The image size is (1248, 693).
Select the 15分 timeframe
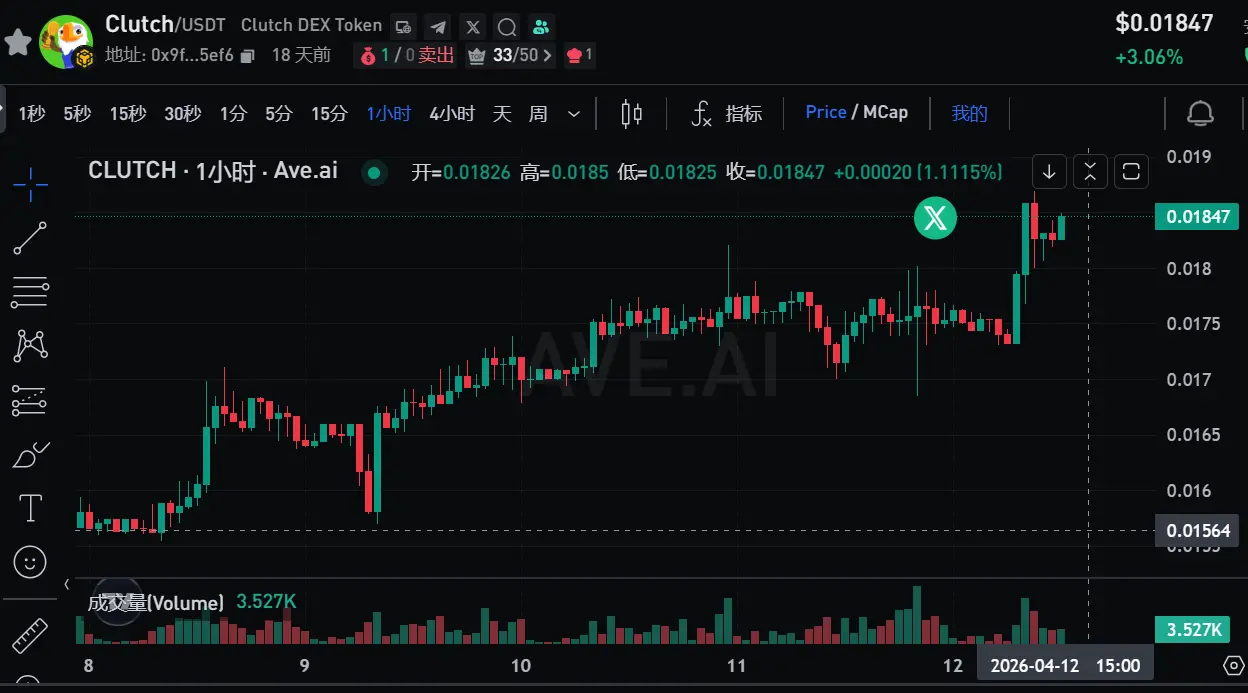[x=329, y=114]
